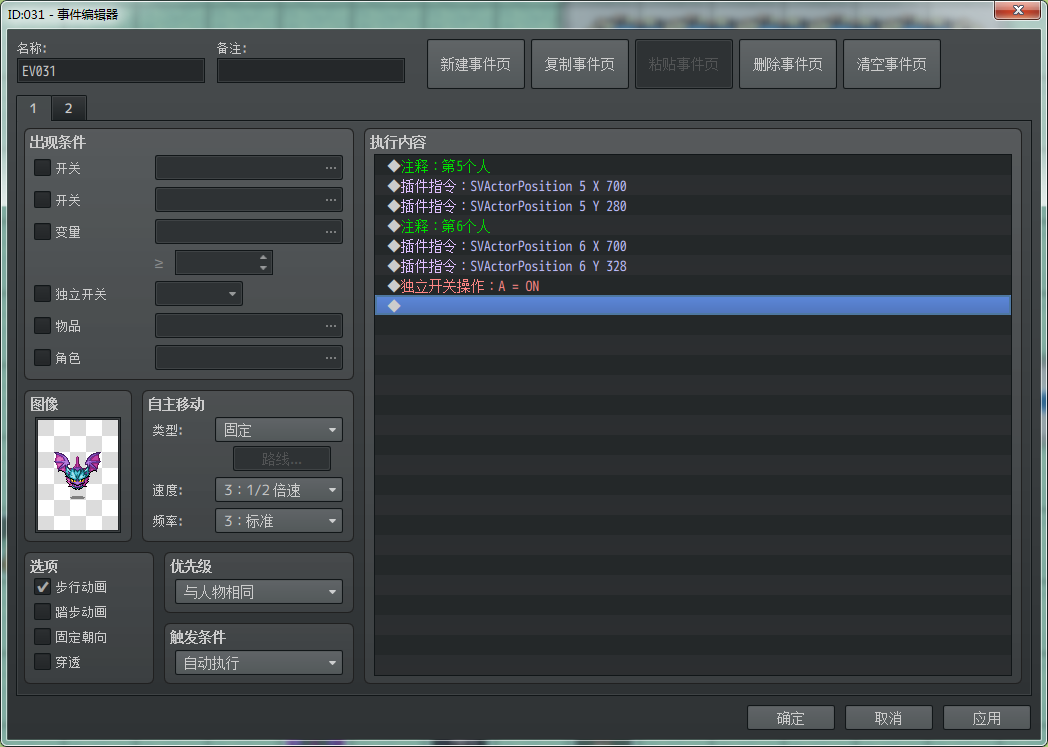Click the 清空事件页 button
This screenshot has height=747, width=1048.
coord(892,64)
